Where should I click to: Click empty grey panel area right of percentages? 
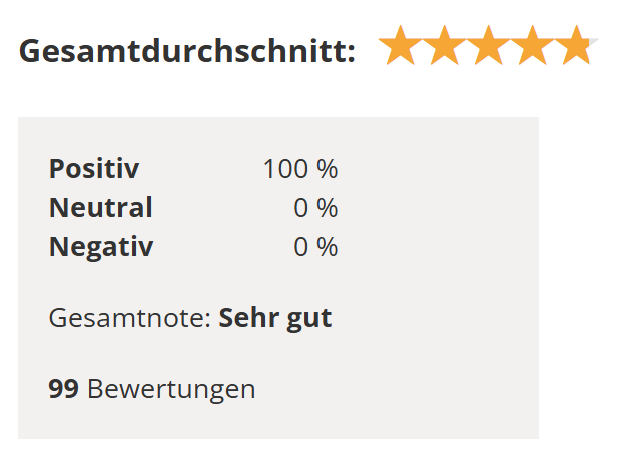coord(440,210)
